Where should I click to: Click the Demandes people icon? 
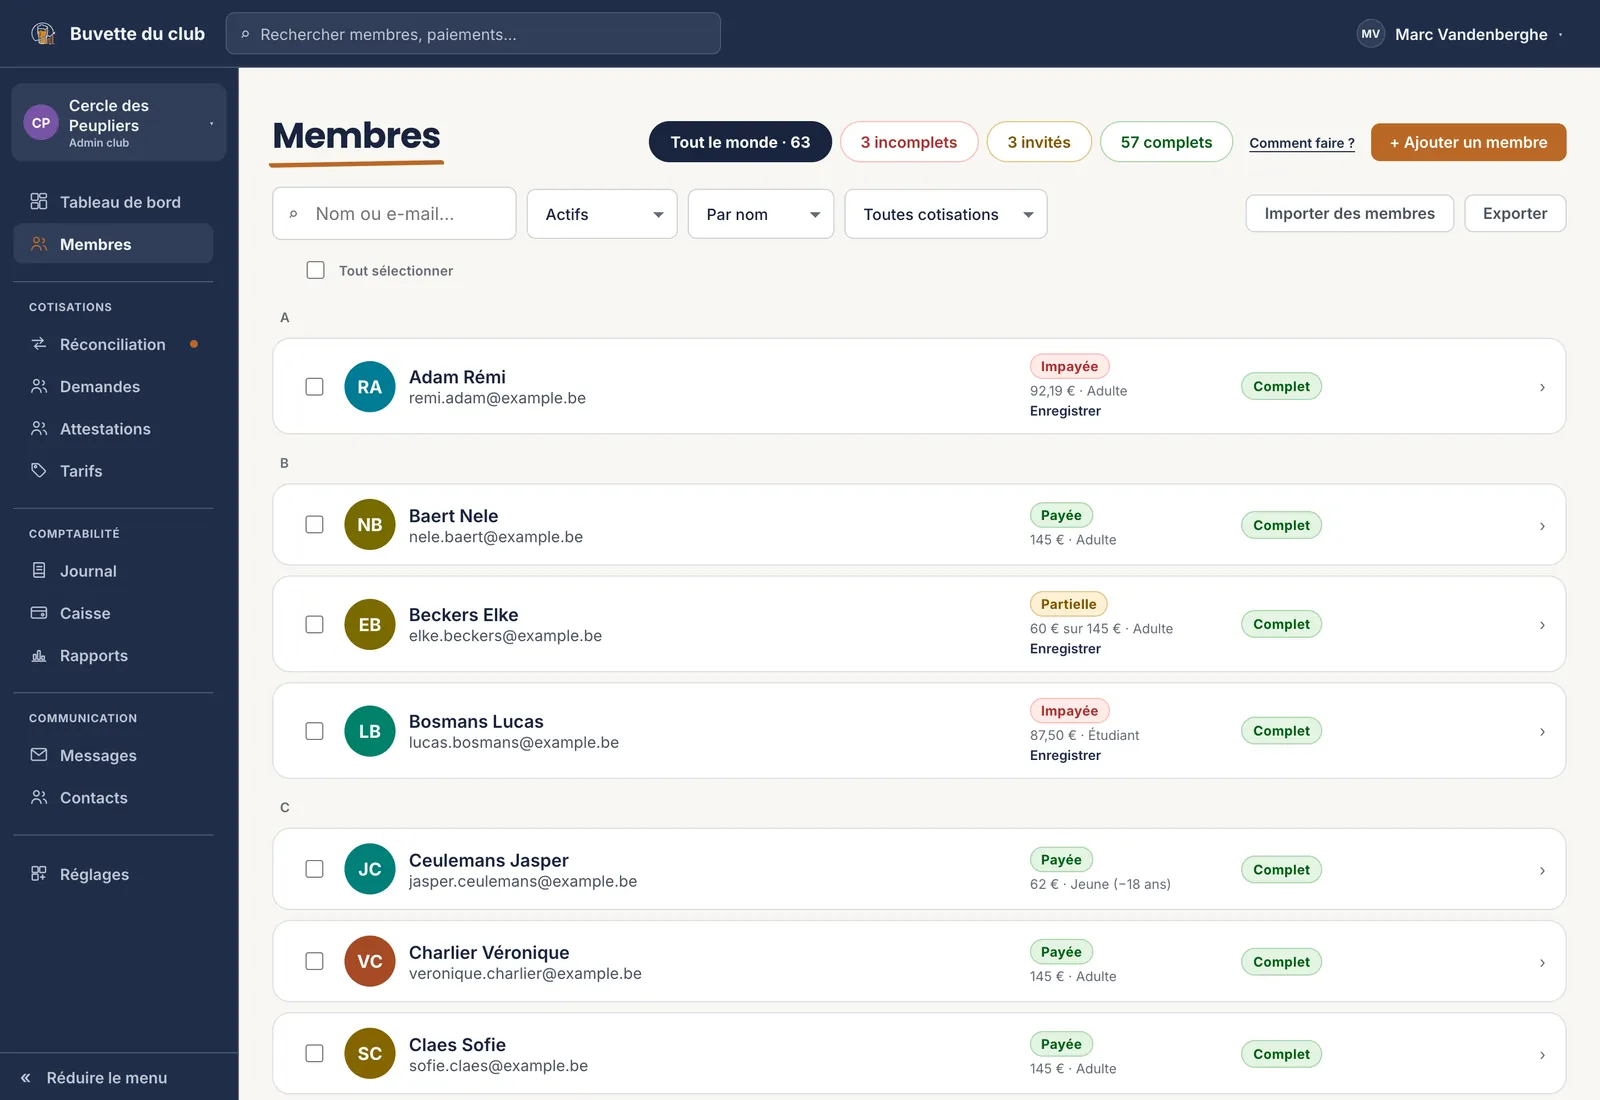pos(39,386)
